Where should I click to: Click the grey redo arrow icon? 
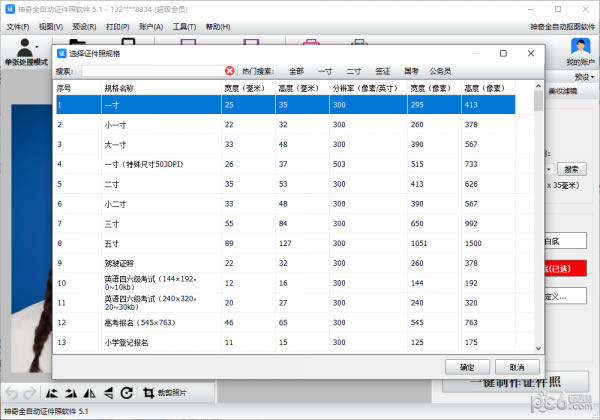(x=29, y=393)
